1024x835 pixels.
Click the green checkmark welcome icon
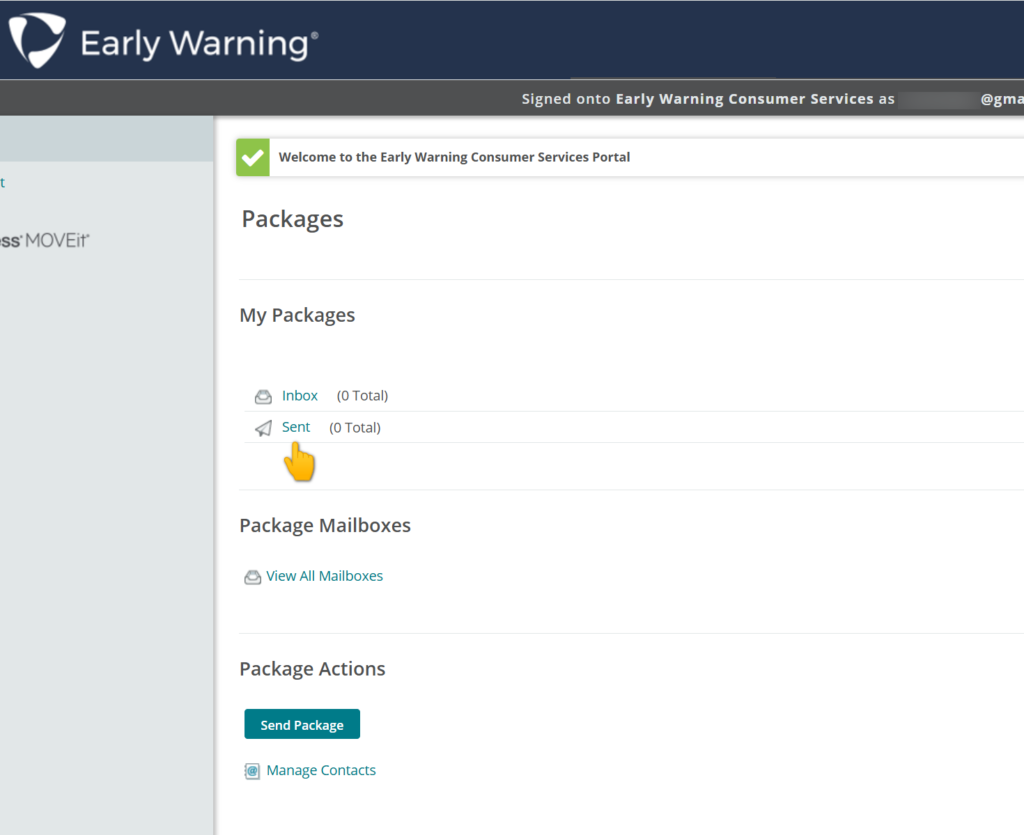point(253,157)
